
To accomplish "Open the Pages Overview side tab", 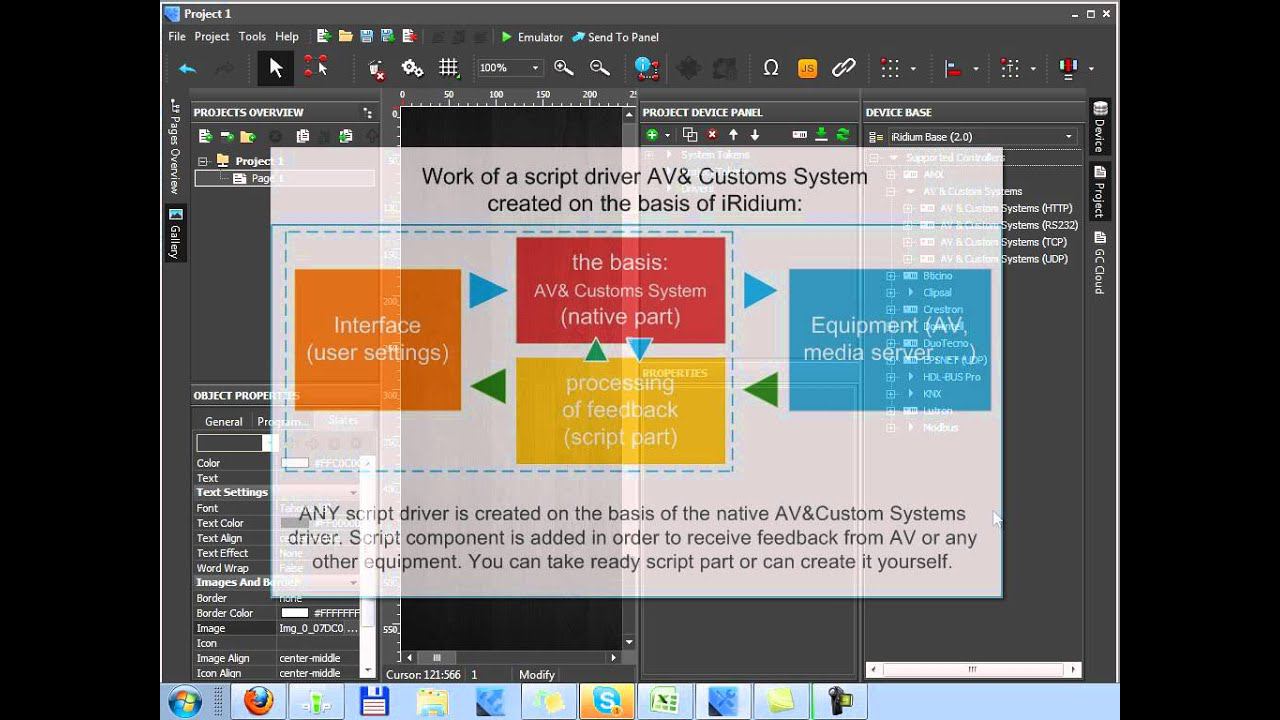I will pyautogui.click(x=175, y=146).
